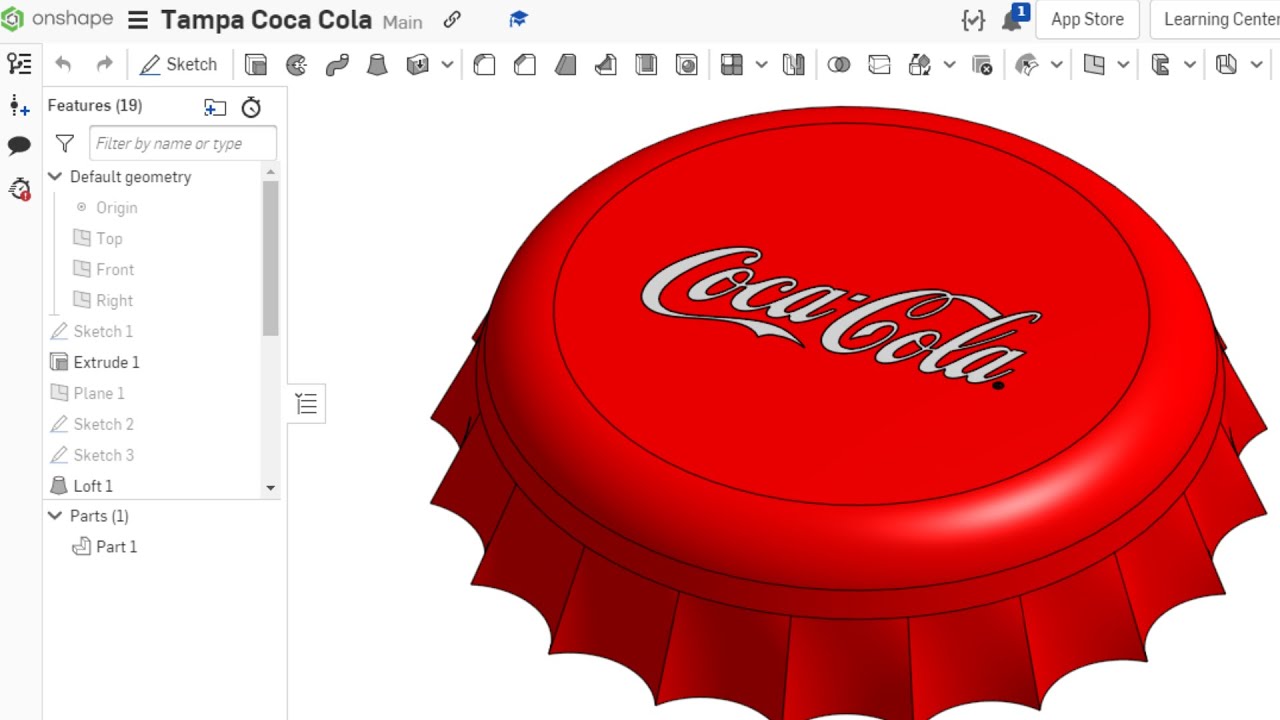Click the add folder icon in Features header

click(x=215, y=107)
